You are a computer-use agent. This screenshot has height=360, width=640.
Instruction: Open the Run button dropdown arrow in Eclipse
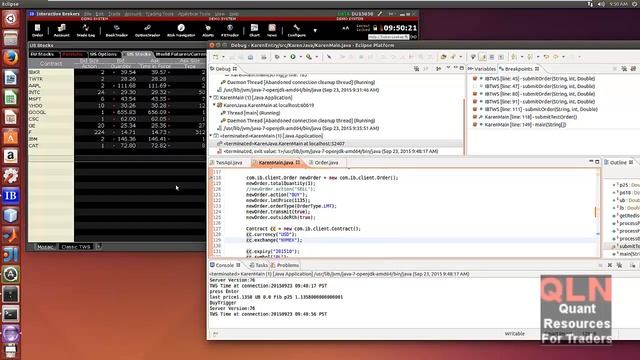coord(300,57)
